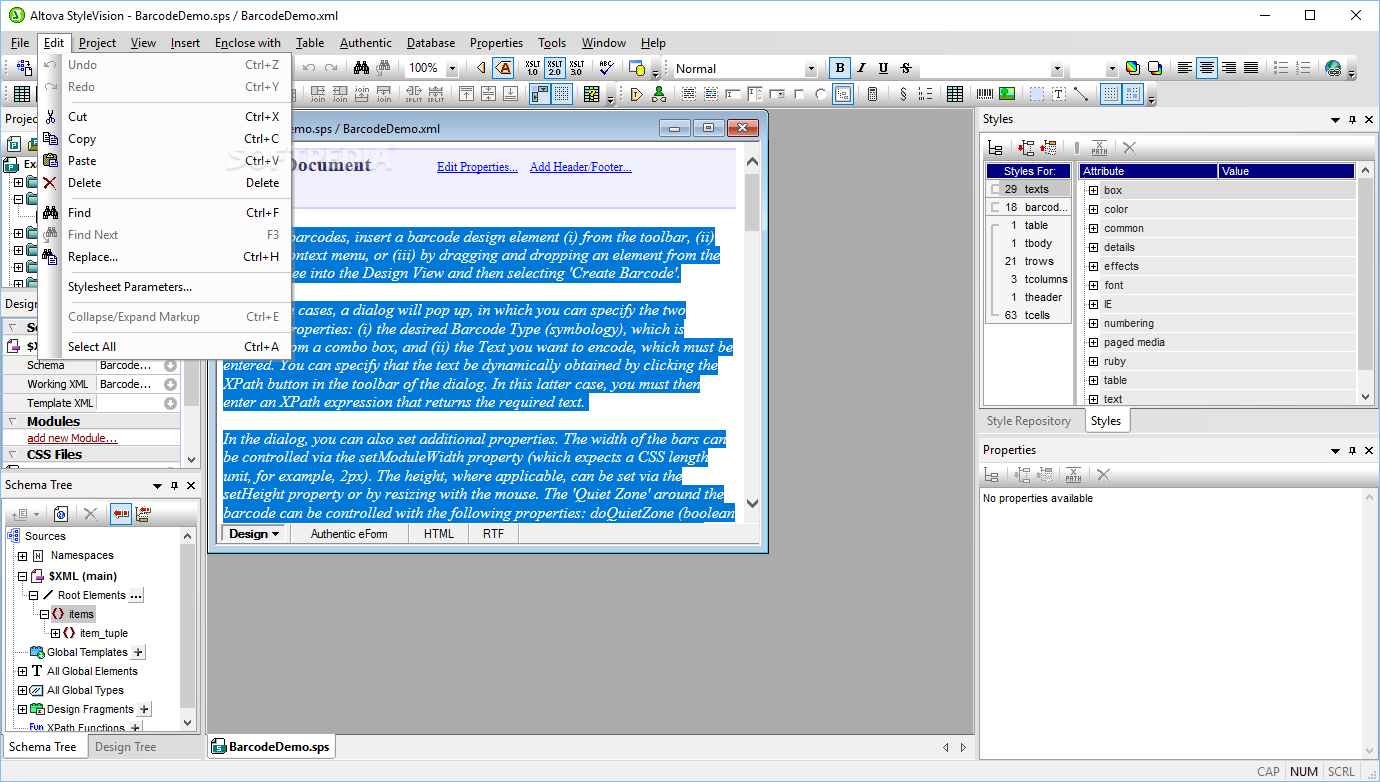Click the insert hyperlink globe icon
Screen dimensions: 1380x782
click(1333, 68)
